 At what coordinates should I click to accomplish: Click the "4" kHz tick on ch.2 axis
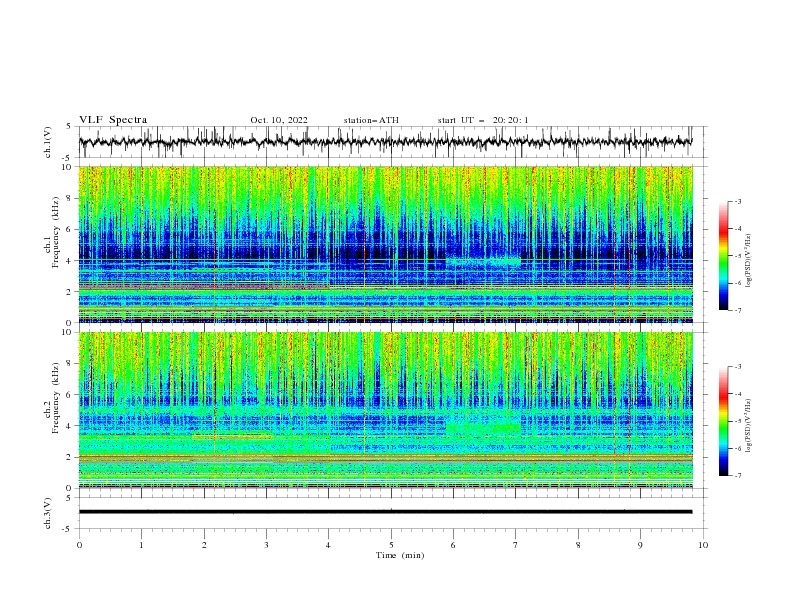71,426
